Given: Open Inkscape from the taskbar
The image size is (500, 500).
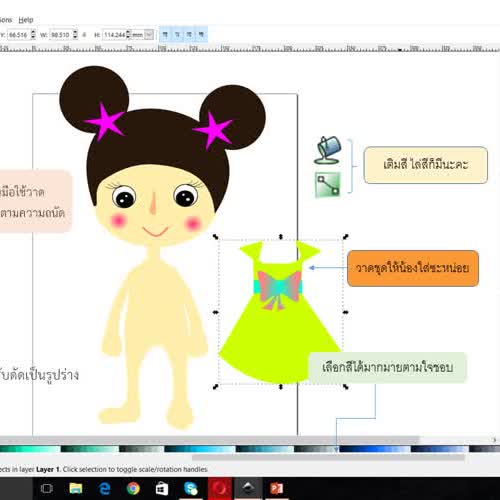Looking at the screenshot, I should (248, 489).
